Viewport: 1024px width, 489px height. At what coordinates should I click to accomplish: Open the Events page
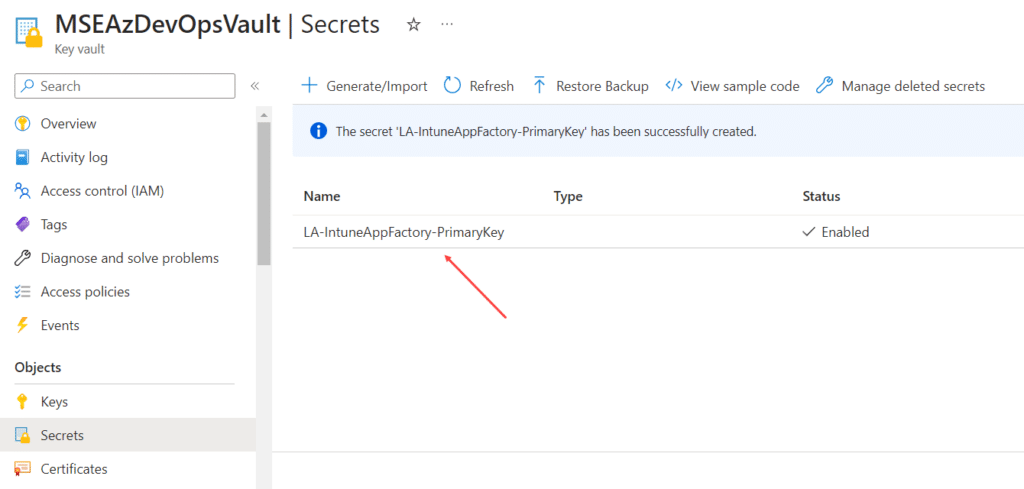60,325
